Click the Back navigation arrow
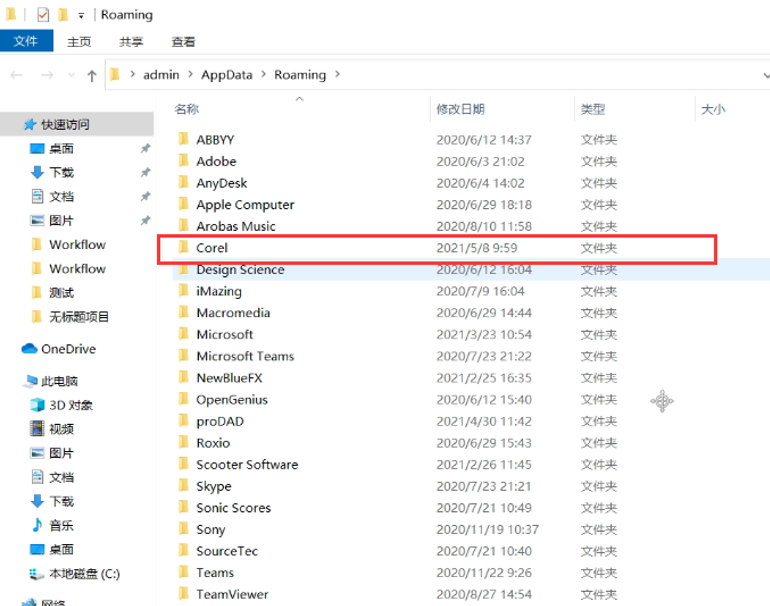The width and height of the screenshot is (770, 606). [17, 75]
